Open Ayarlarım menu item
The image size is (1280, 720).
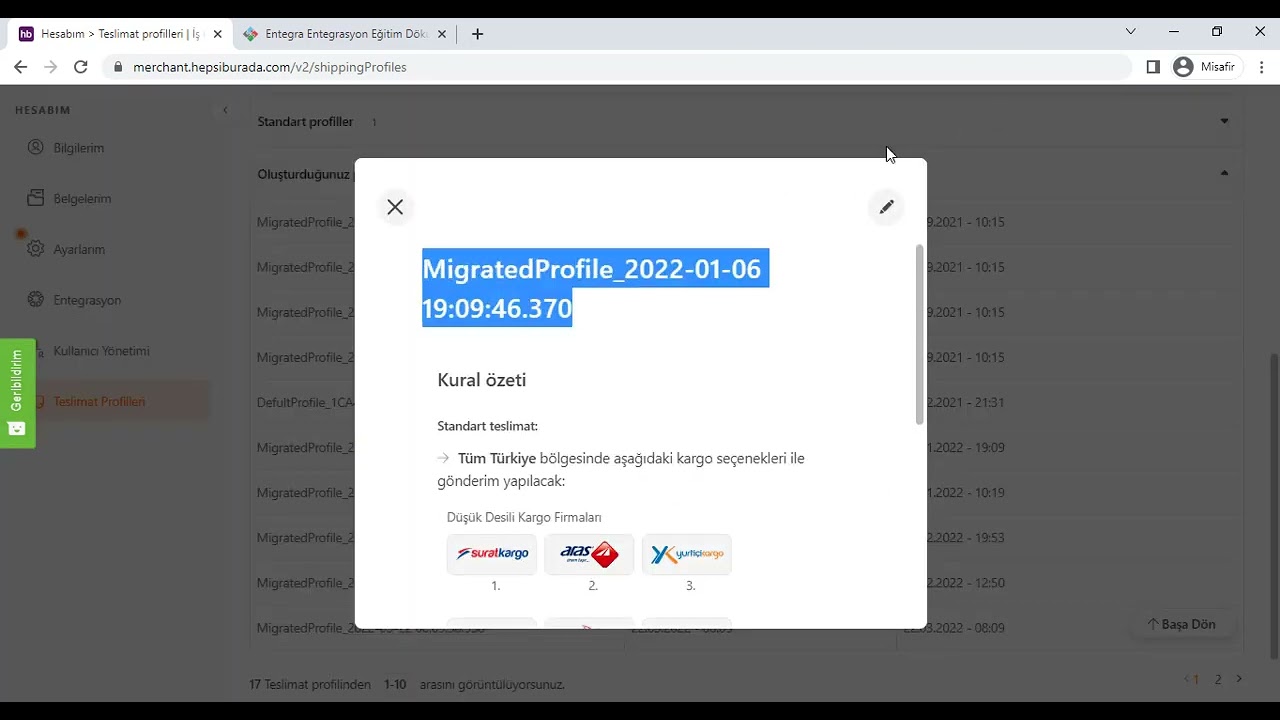point(79,249)
